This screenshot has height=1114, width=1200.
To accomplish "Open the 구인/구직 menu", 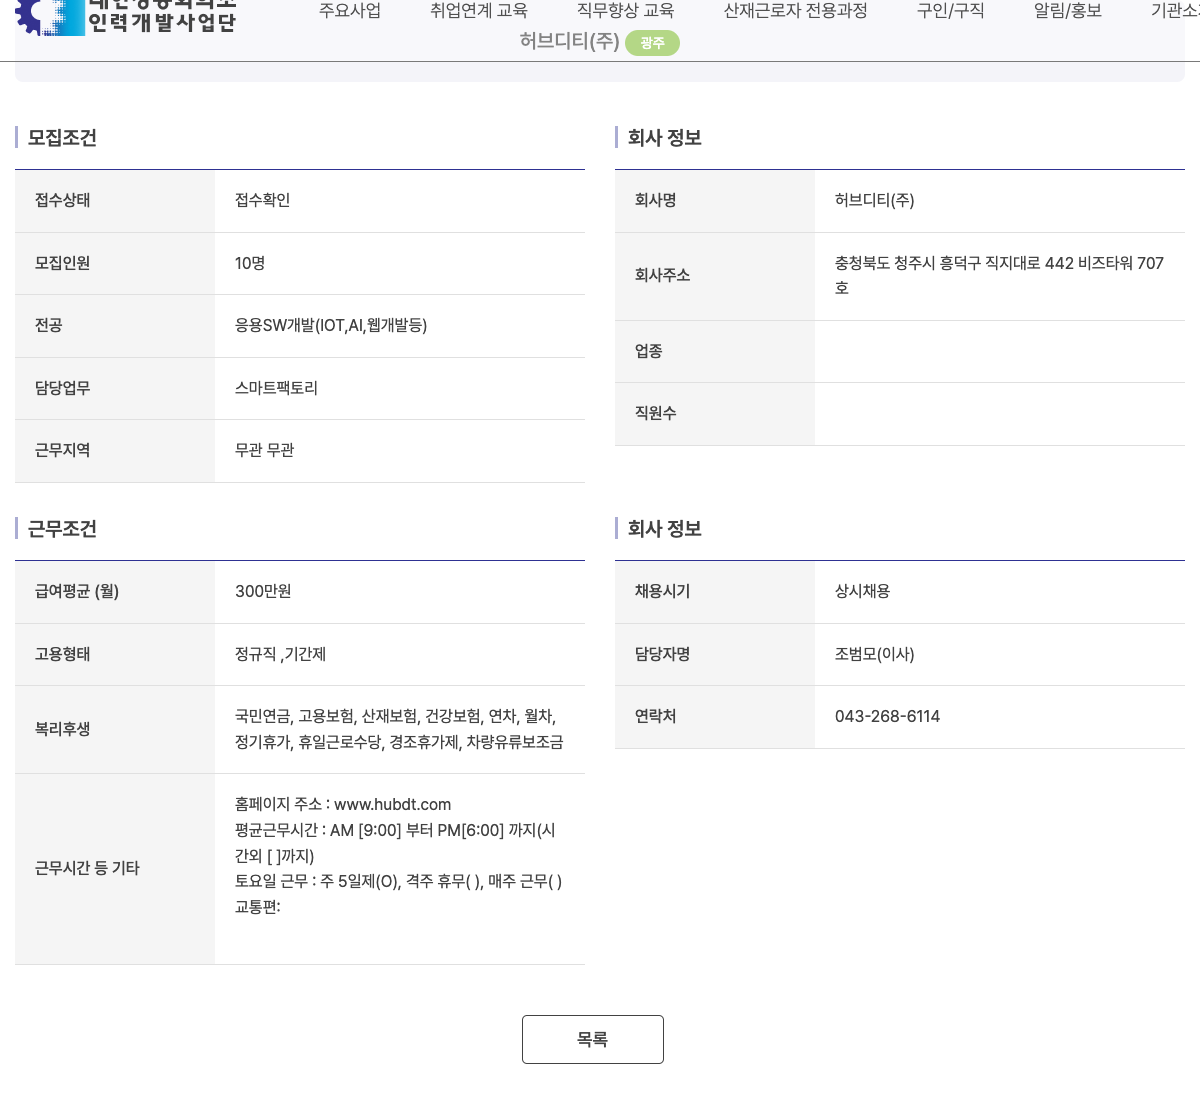I will 951,11.
